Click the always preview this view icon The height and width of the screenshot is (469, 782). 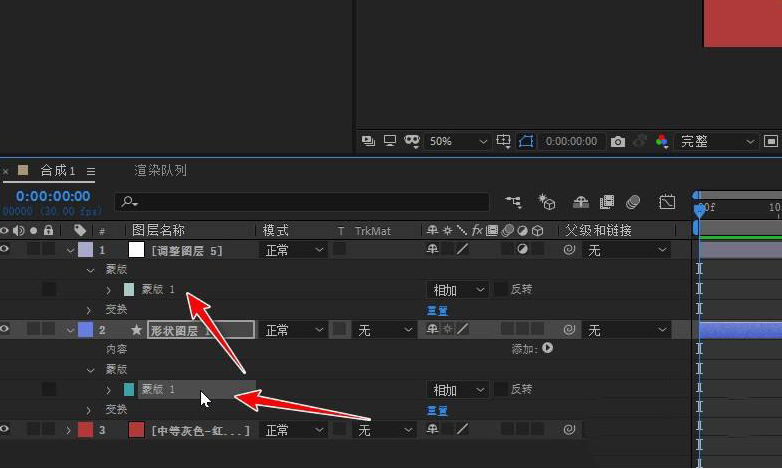tap(368, 141)
